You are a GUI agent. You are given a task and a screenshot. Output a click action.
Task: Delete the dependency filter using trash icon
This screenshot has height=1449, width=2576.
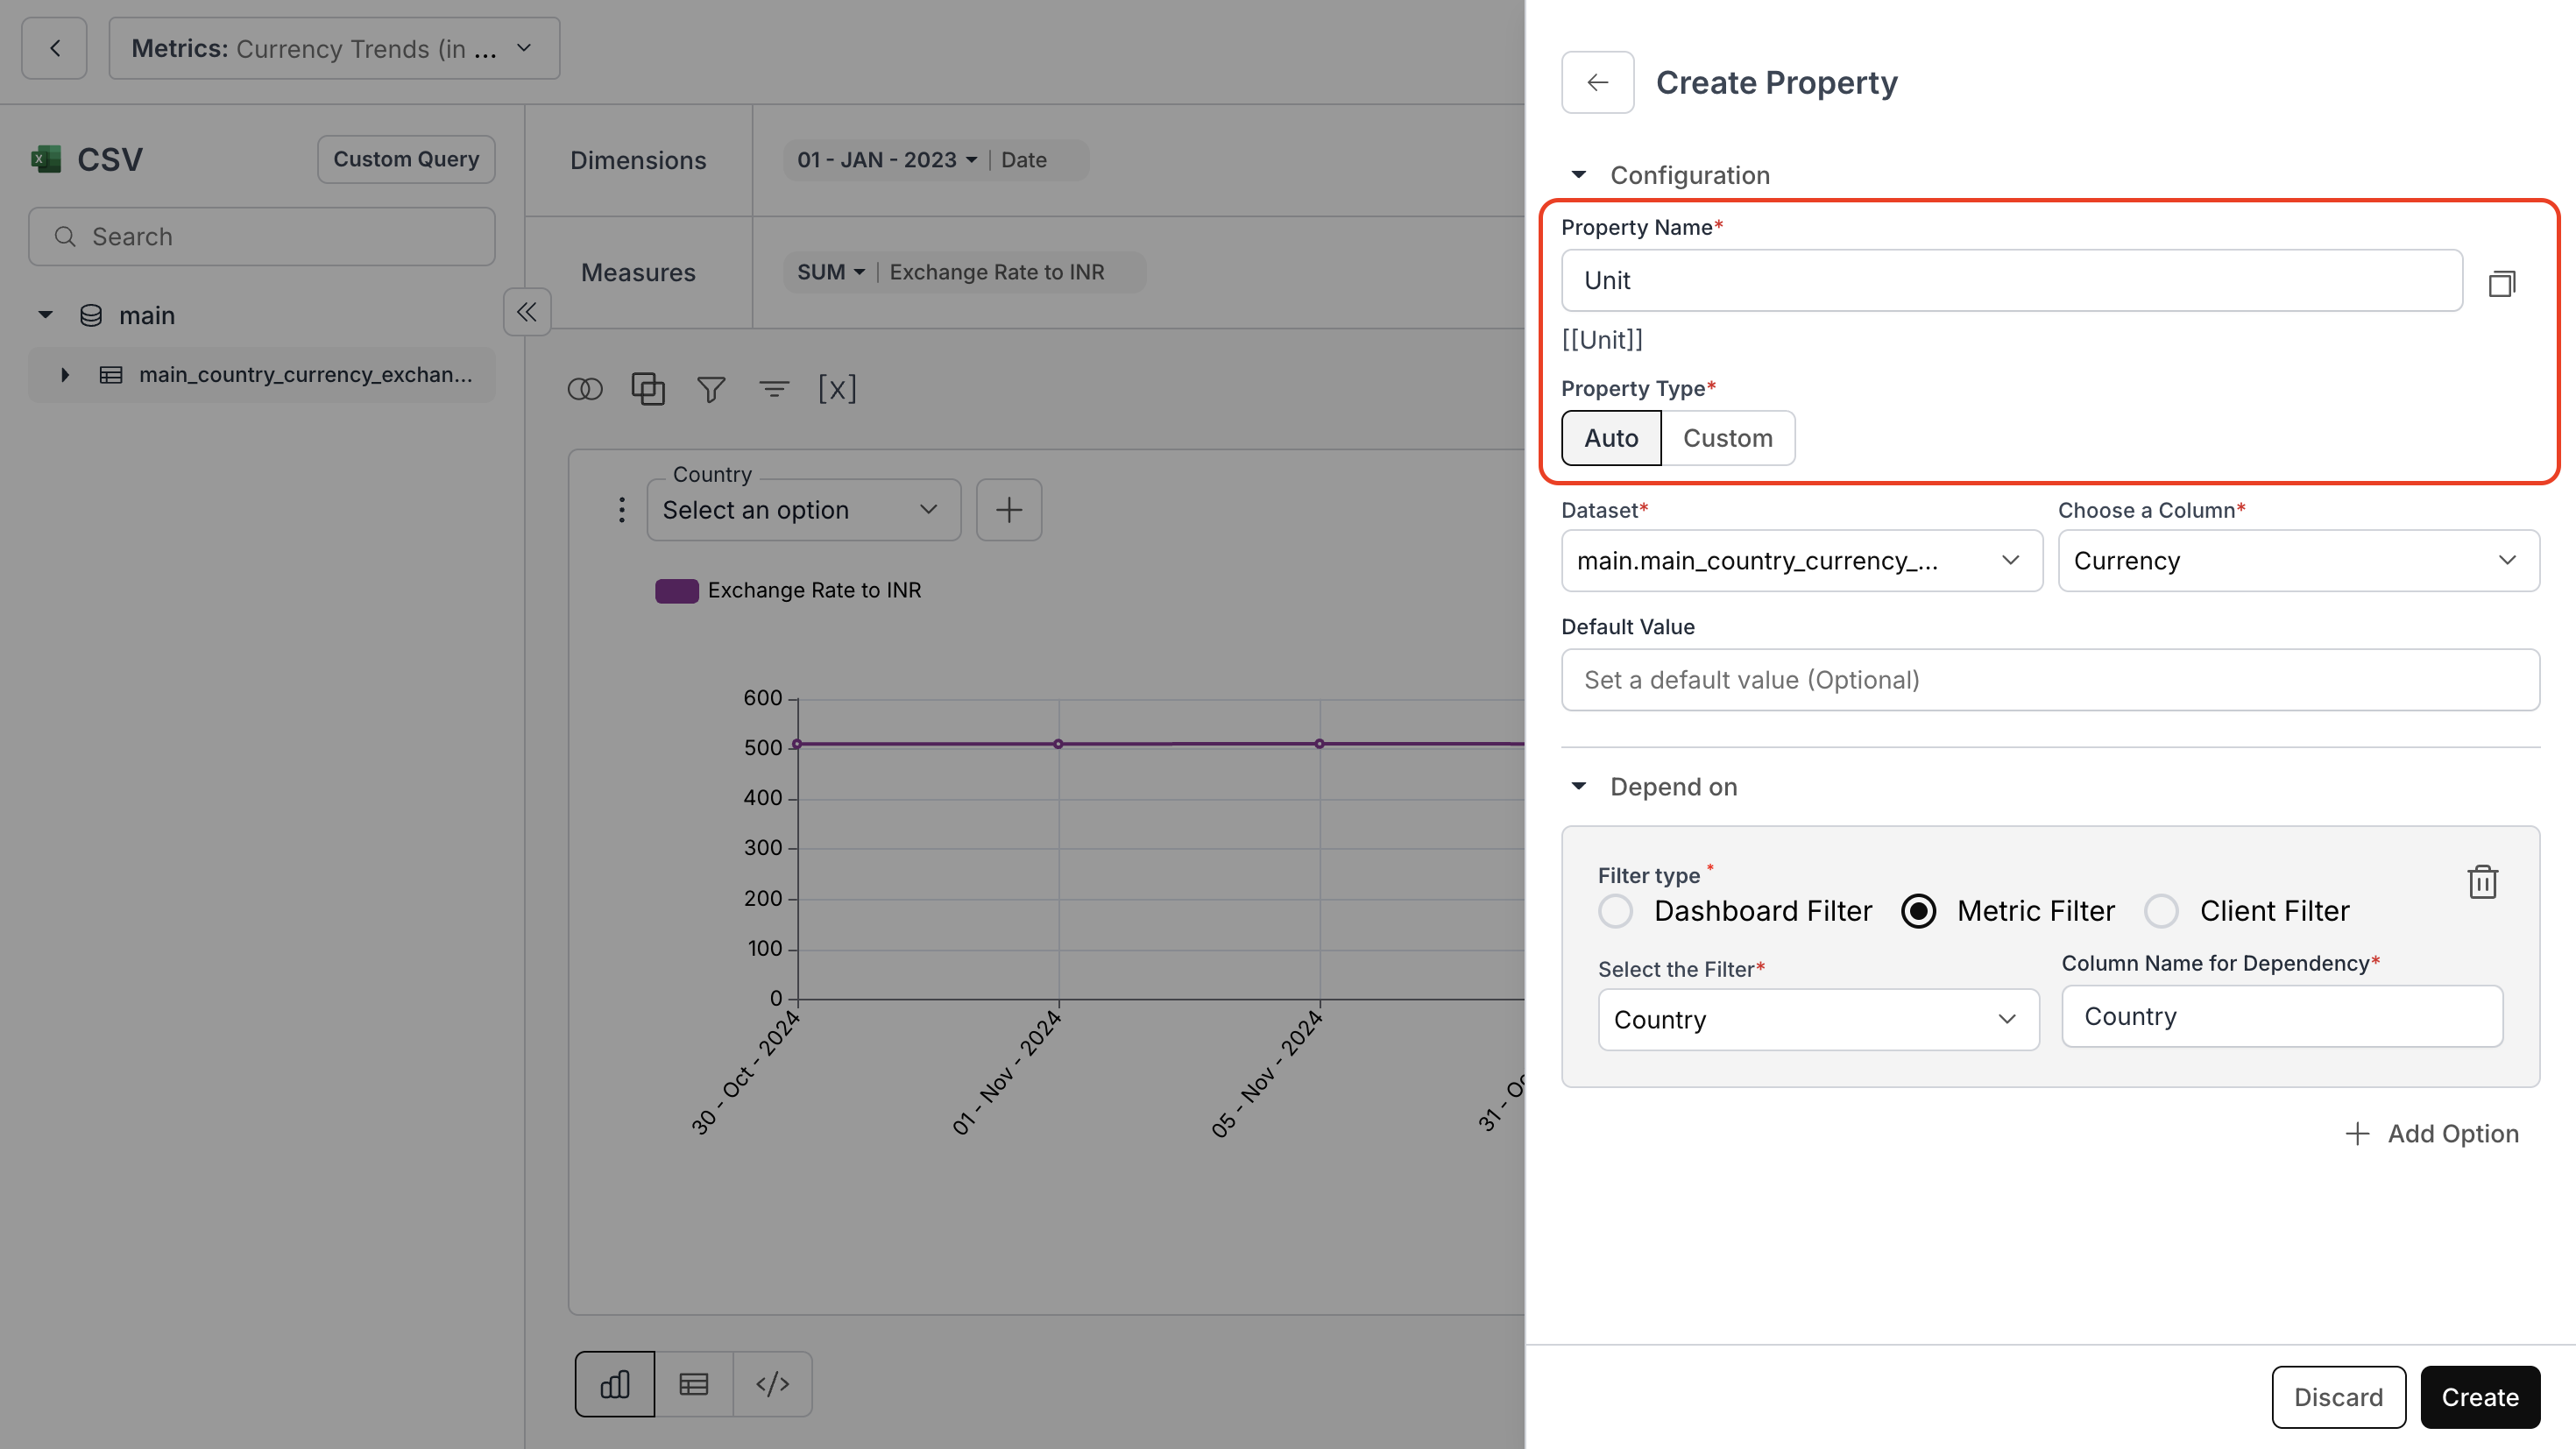tap(2484, 881)
